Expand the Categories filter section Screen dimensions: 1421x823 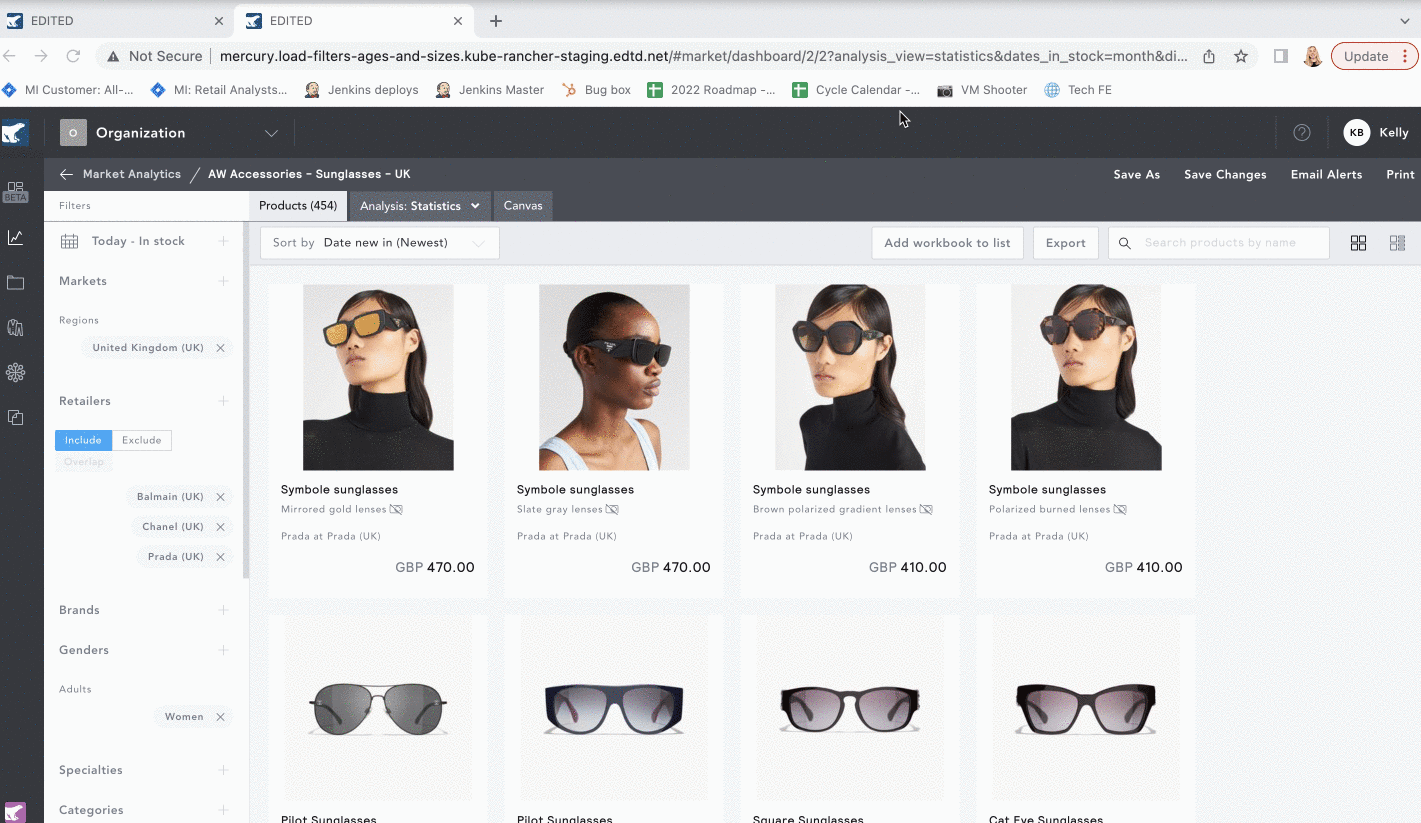(x=223, y=810)
